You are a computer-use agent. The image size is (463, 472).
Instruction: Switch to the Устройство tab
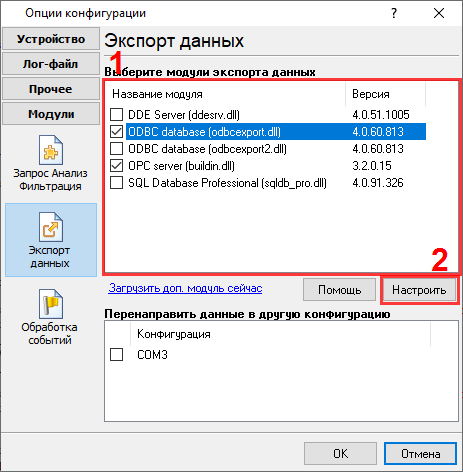(x=51, y=39)
